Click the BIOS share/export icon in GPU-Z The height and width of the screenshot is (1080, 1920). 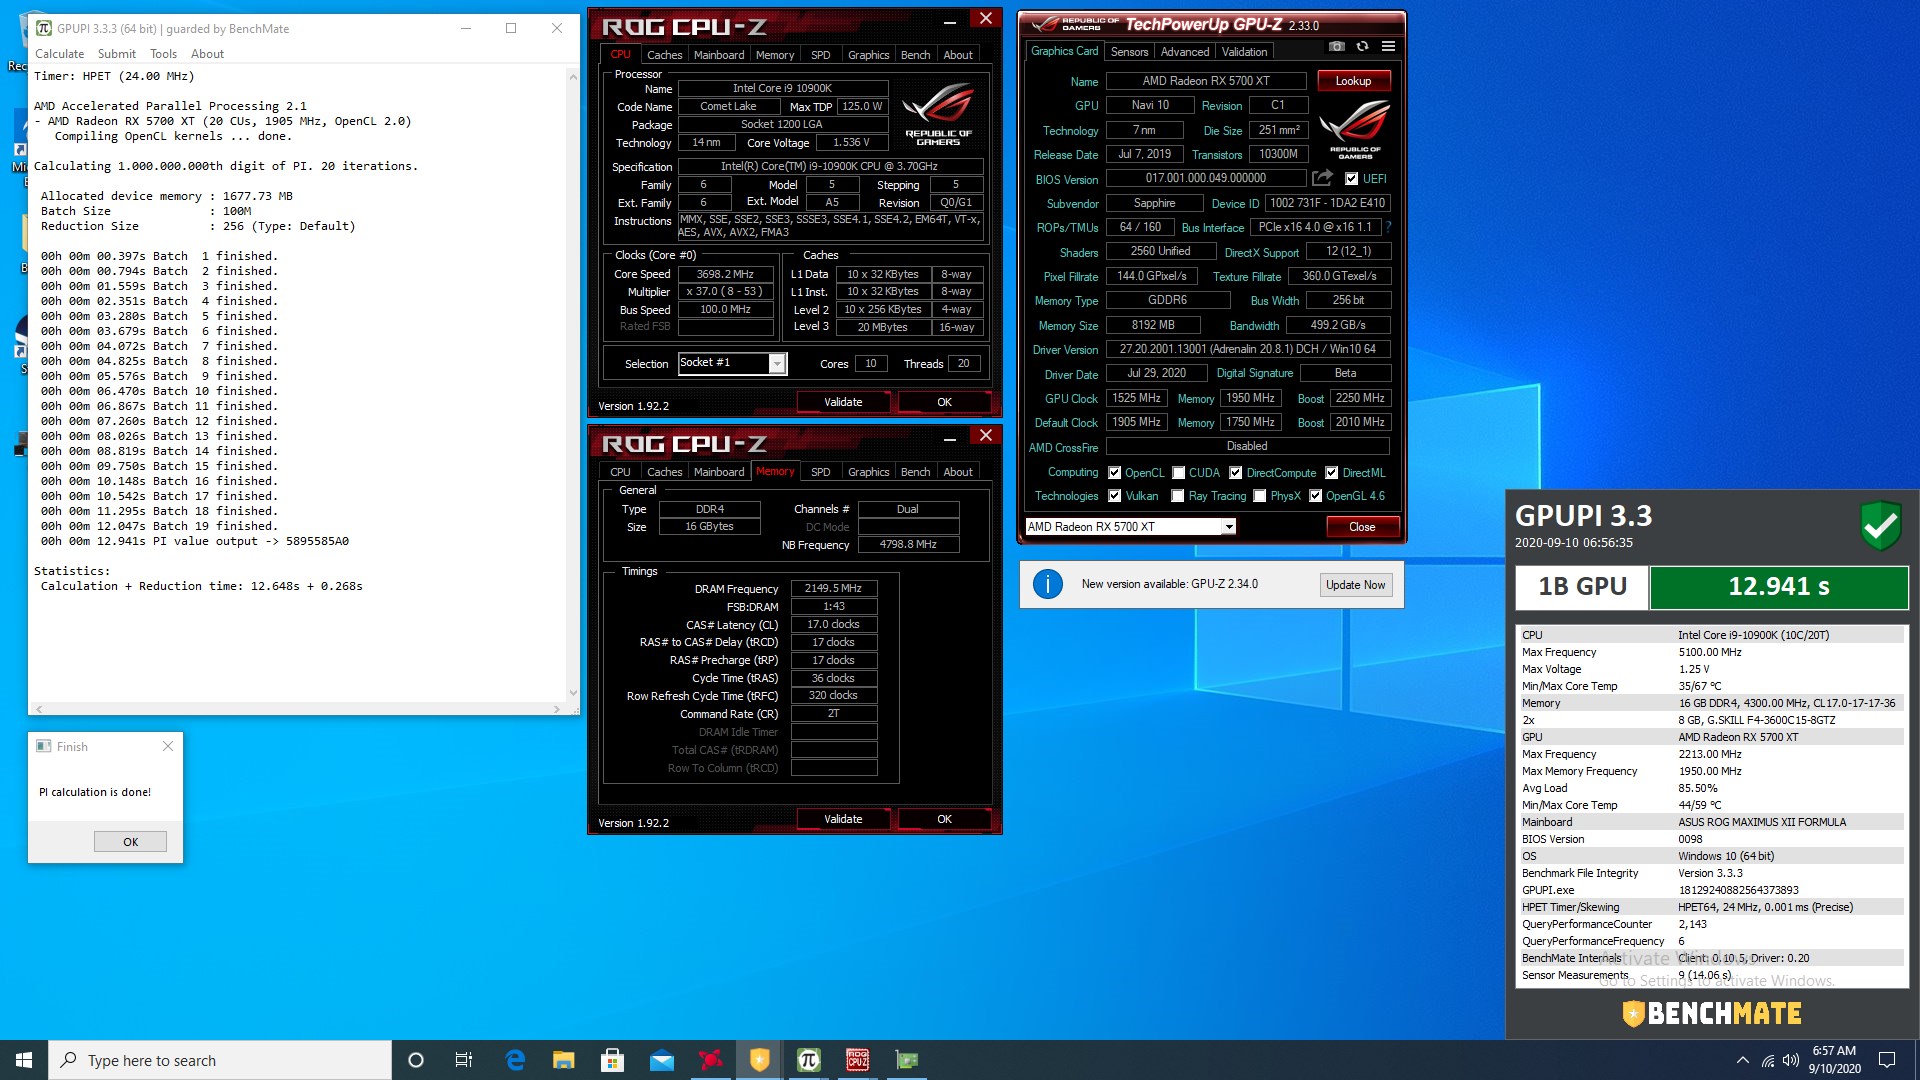pos(1322,178)
